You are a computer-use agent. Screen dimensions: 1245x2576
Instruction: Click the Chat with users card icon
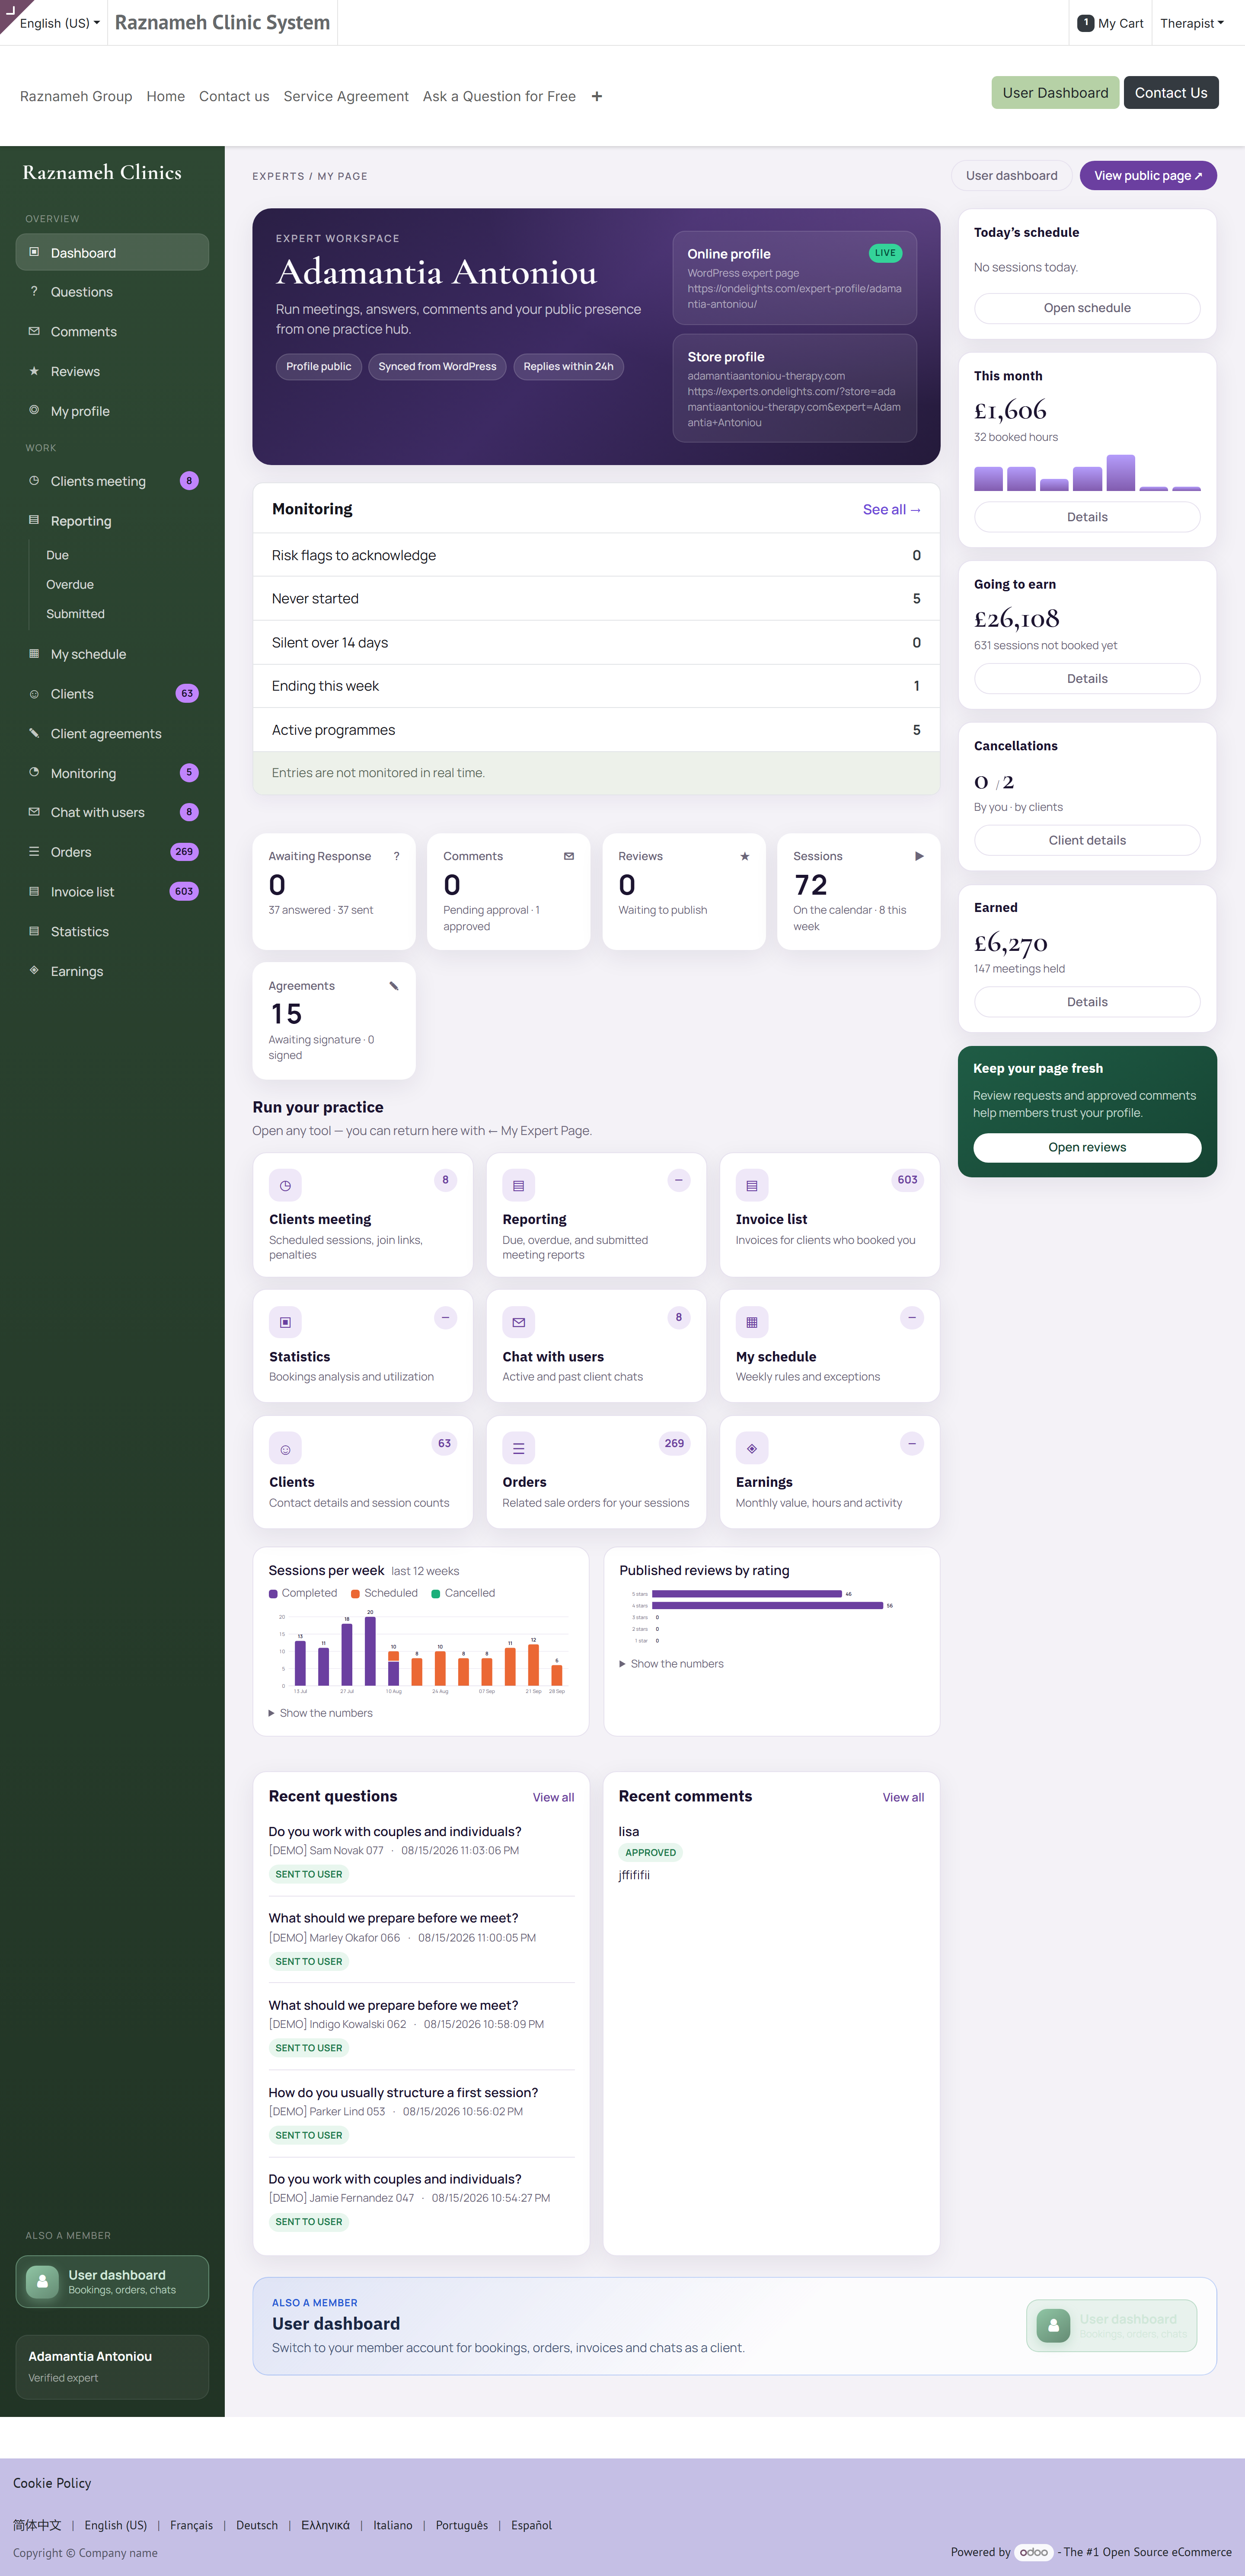click(518, 1322)
